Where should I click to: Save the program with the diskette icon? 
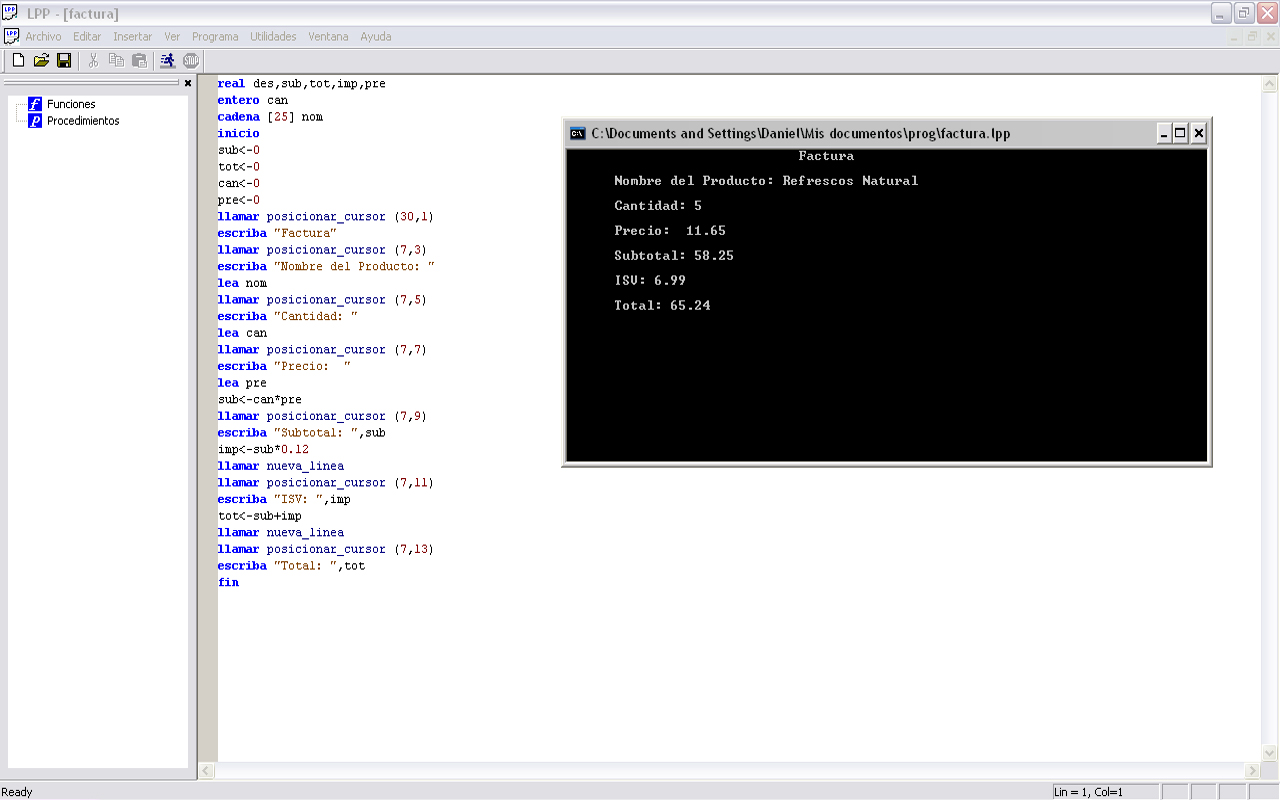pos(64,61)
